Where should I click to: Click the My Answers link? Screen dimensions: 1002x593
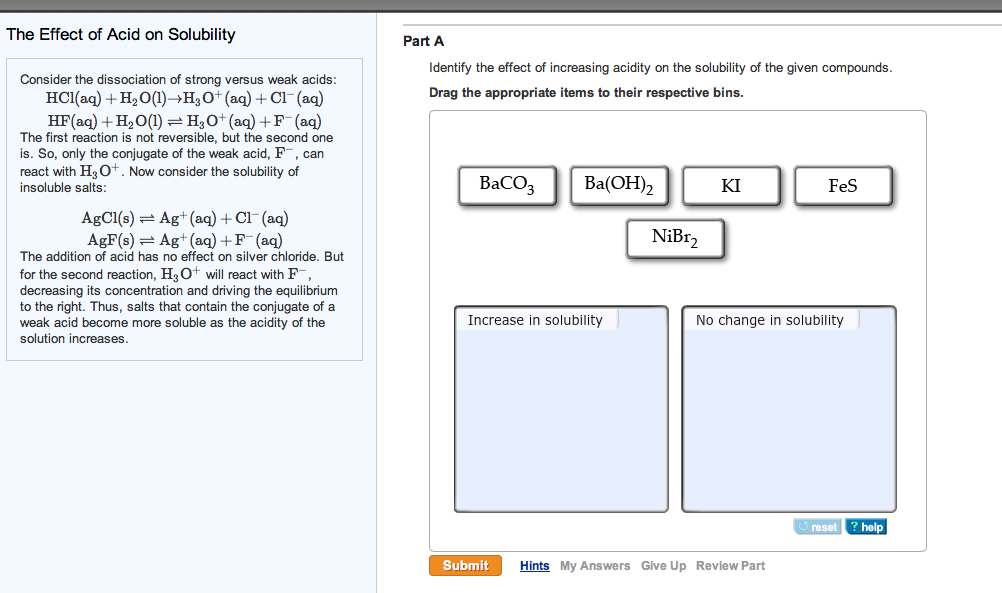(595, 565)
